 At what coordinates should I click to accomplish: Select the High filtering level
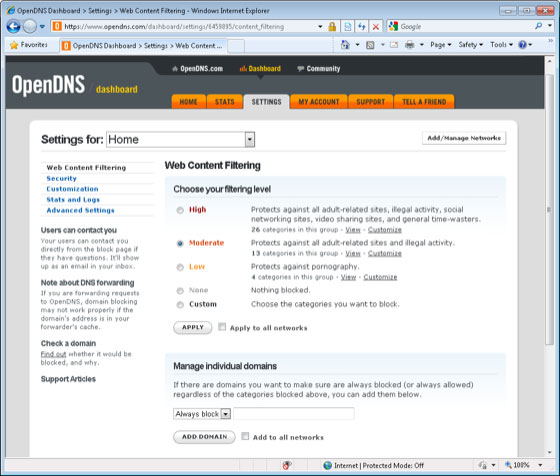pos(180,210)
